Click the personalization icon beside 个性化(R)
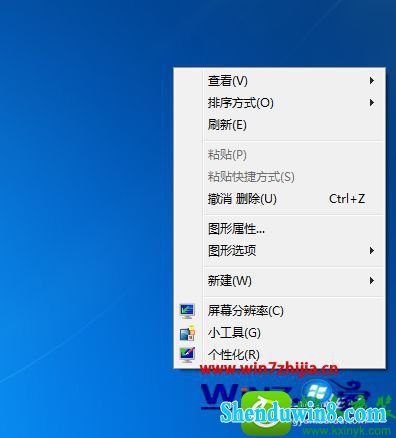This screenshot has height=438, width=396. 187,355
